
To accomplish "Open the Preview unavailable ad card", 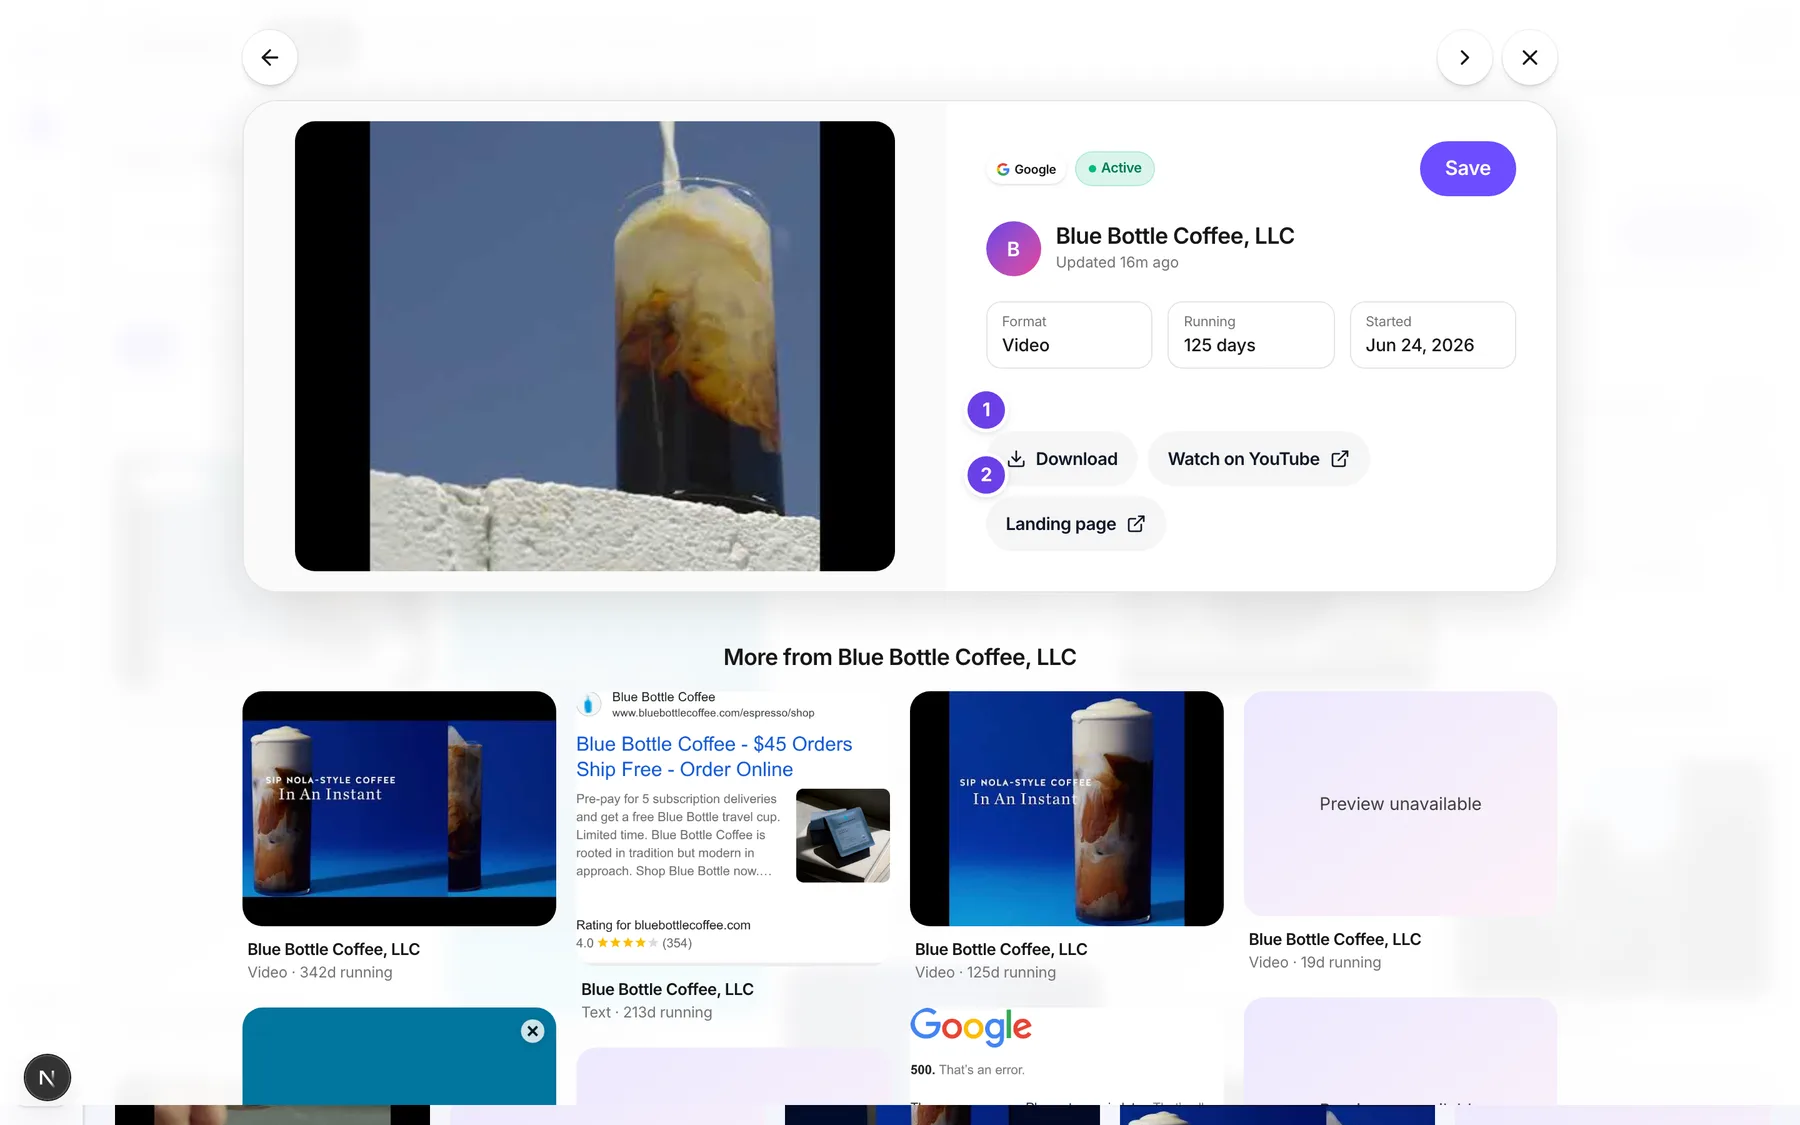I will 1400,803.
